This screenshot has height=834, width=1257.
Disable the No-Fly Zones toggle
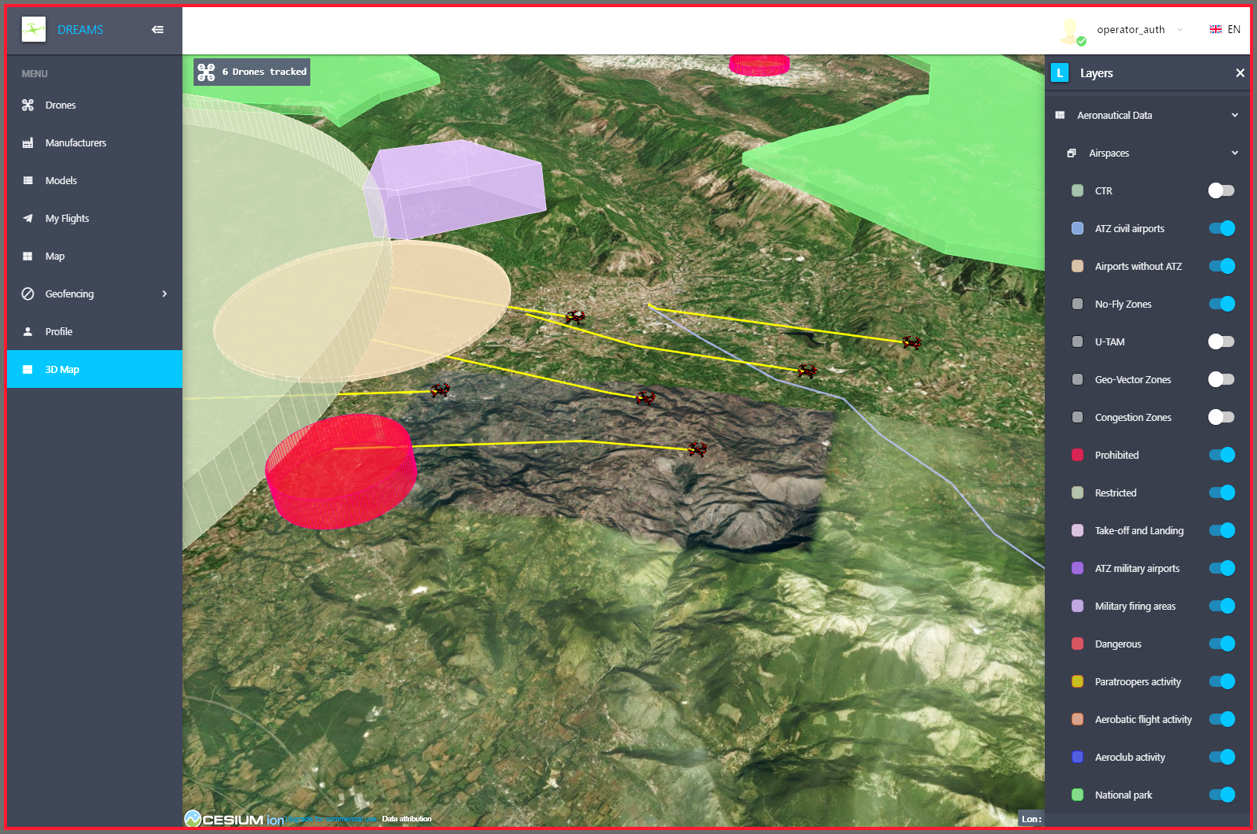click(x=1220, y=304)
